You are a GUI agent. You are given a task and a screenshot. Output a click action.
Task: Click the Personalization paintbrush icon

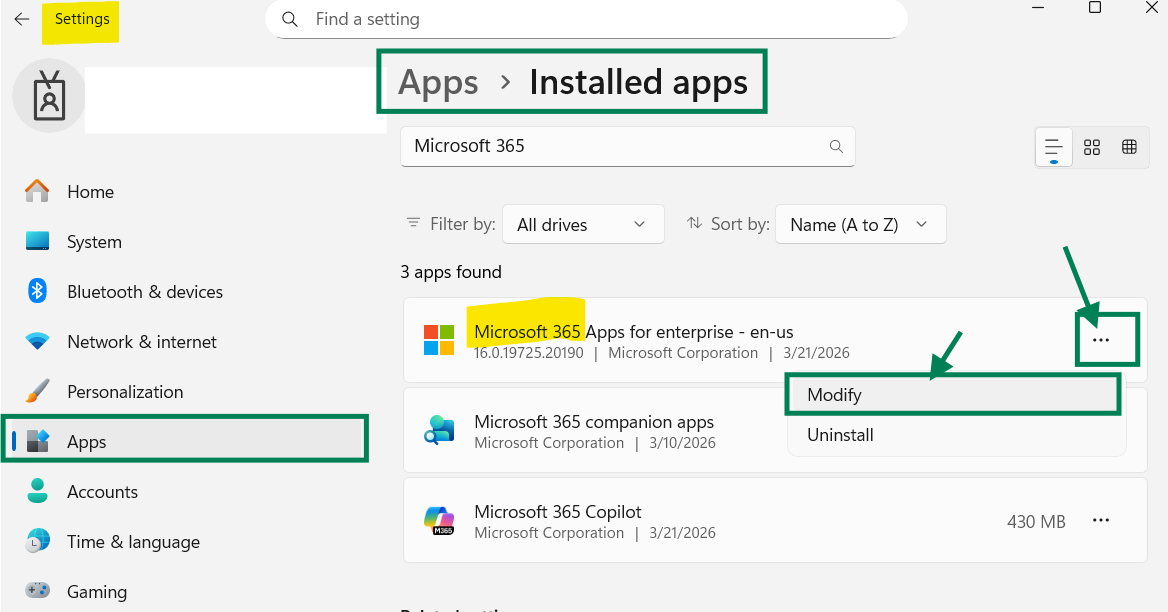coord(37,391)
